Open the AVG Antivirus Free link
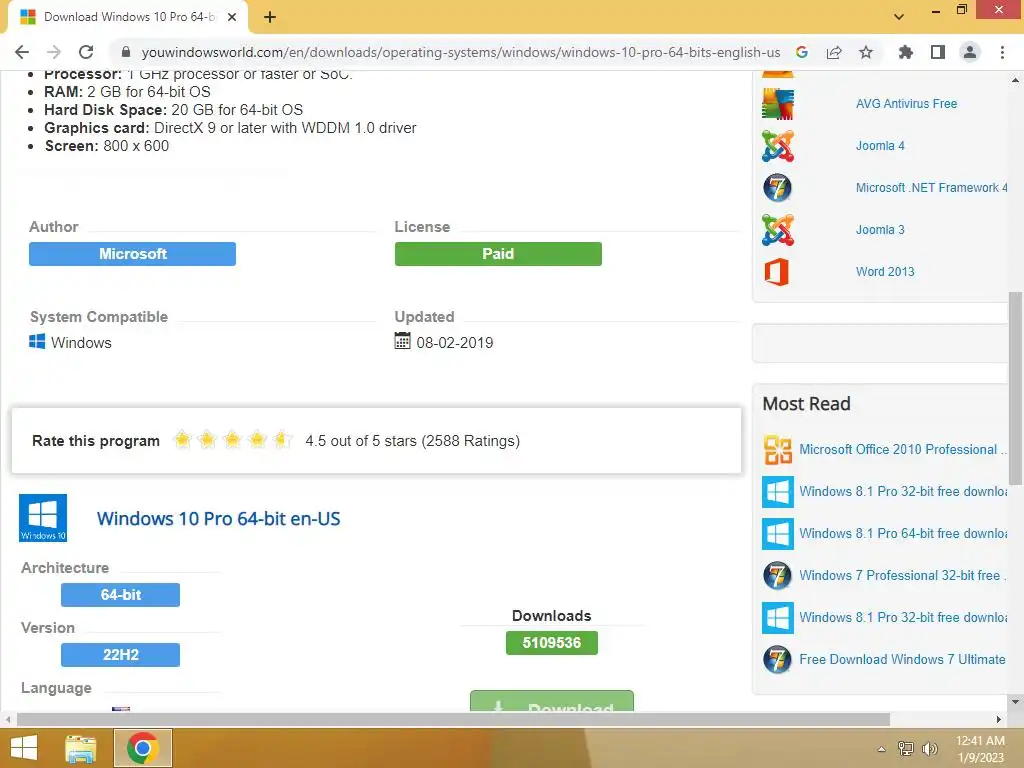The width and height of the screenshot is (1024, 768). [906, 104]
